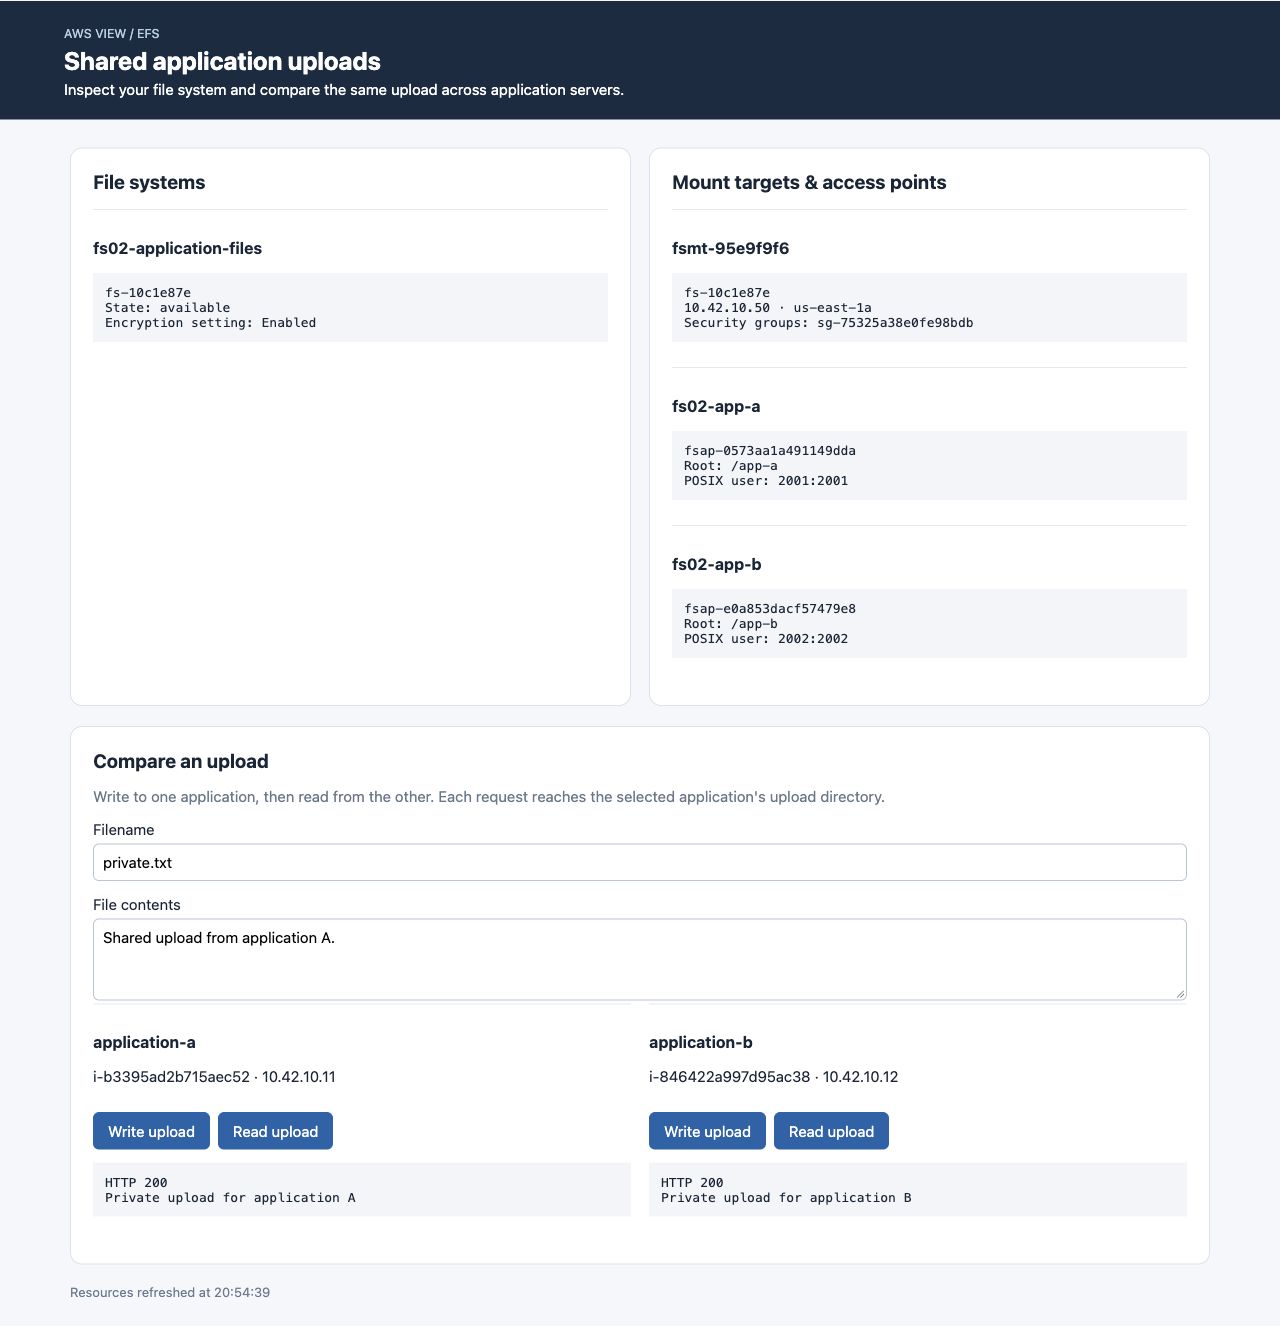Click the application-a heading

coord(144,1042)
